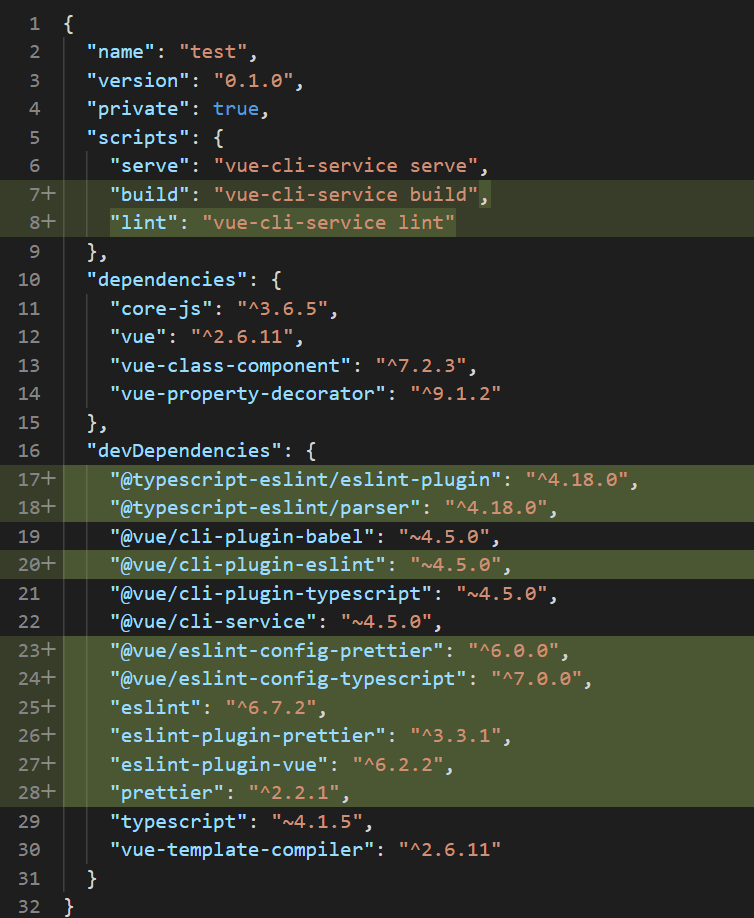Click the "vue-property-decorator" key
754x918 pixels.
click(x=248, y=393)
